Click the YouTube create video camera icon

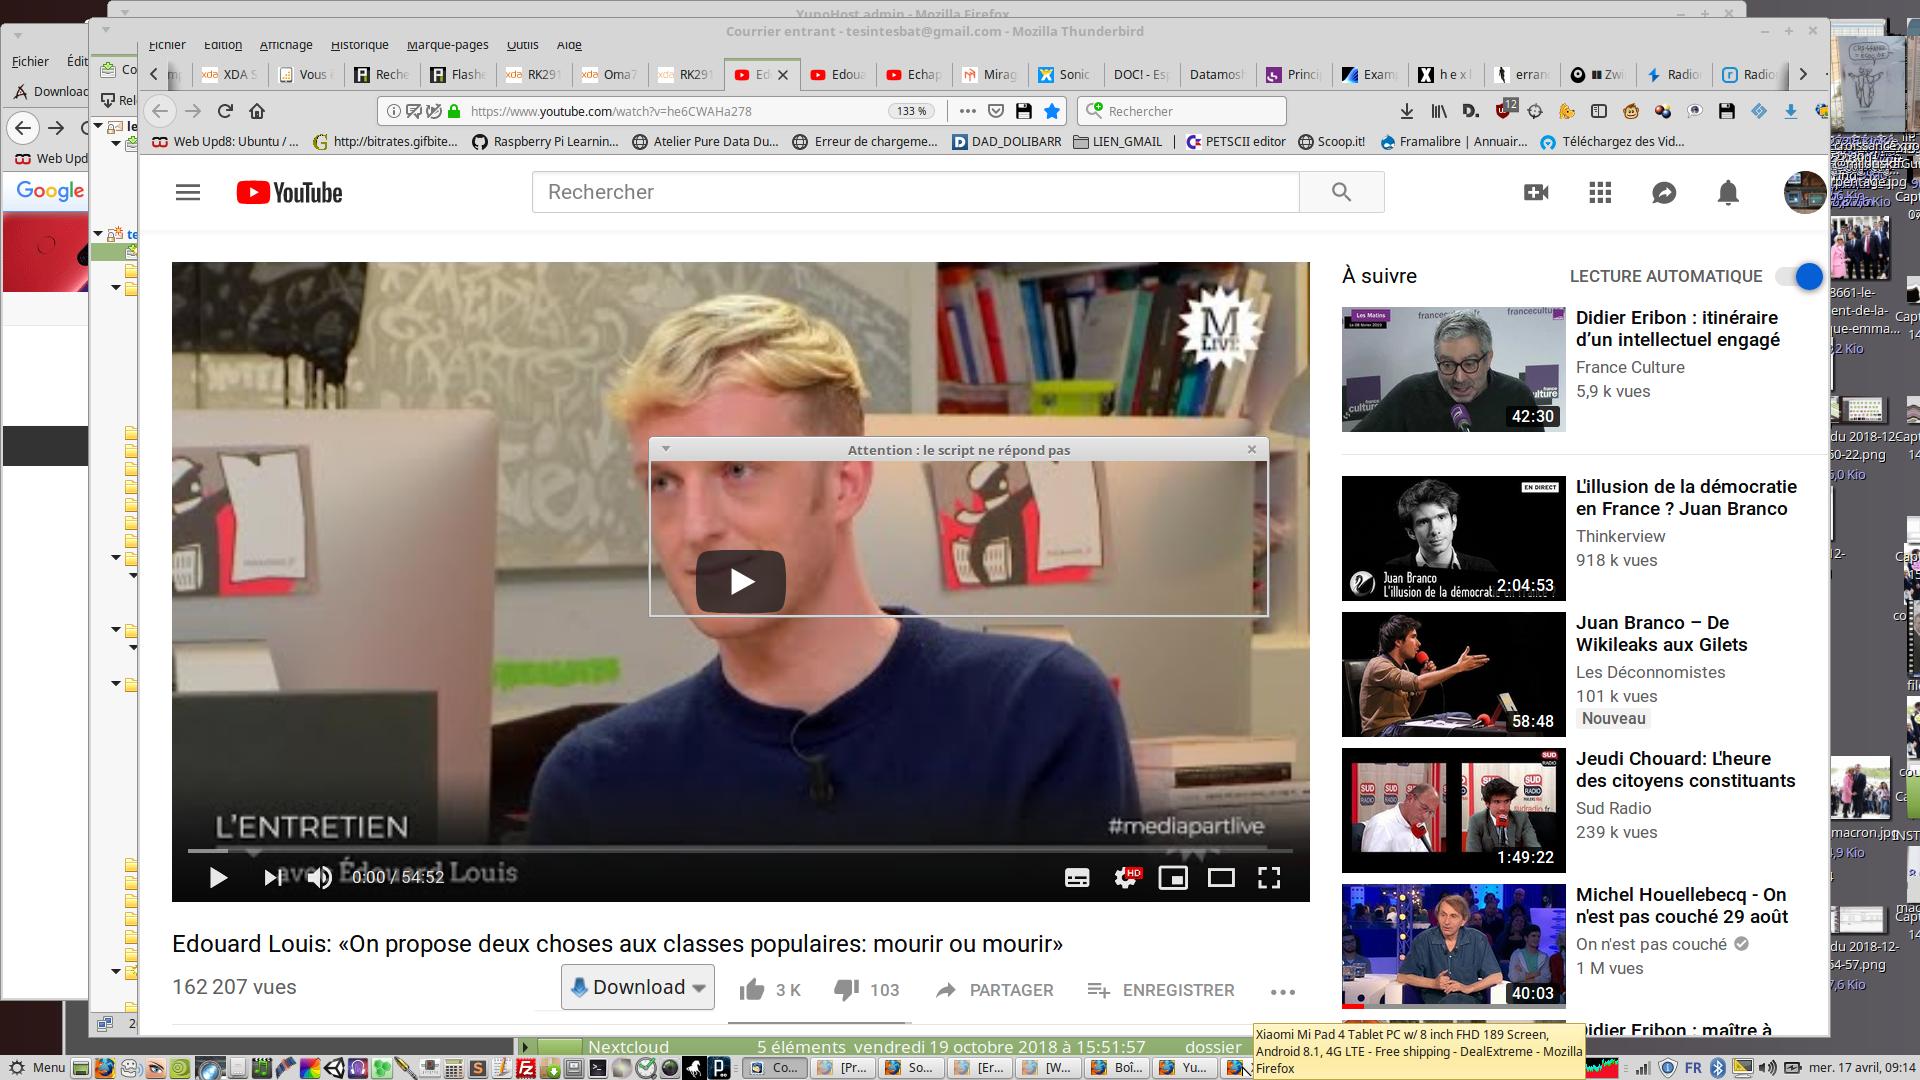tap(1536, 192)
